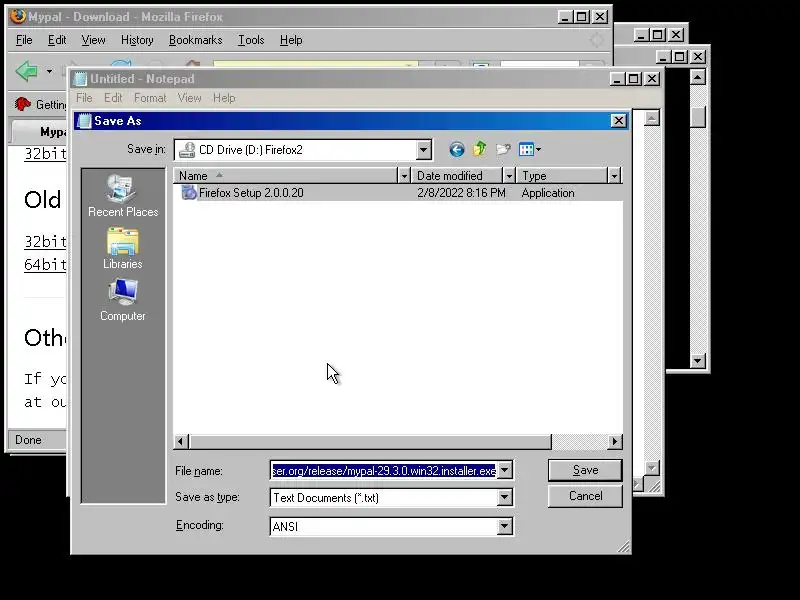800x600 pixels.
Task: Open Firefox Tools menu
Action: click(251, 40)
